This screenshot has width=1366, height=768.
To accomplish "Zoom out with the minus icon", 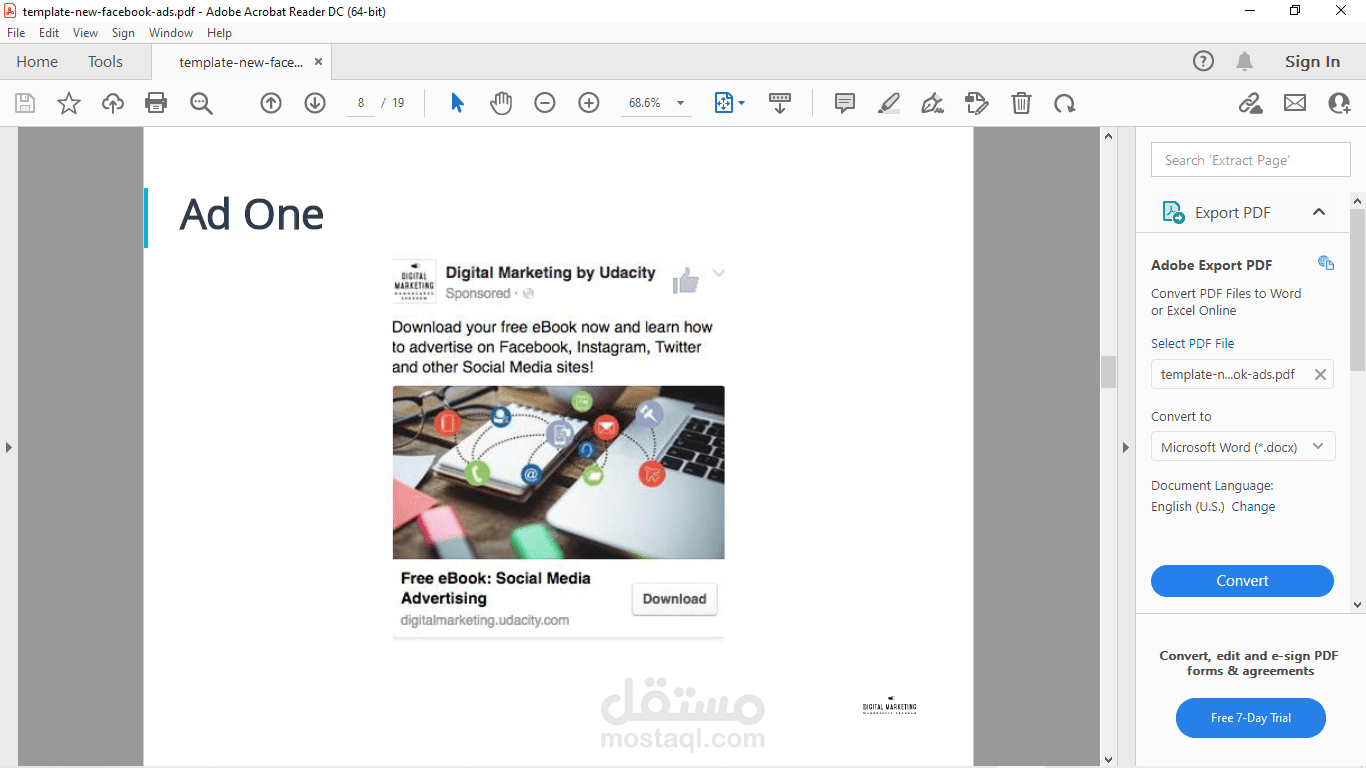I will 545,103.
